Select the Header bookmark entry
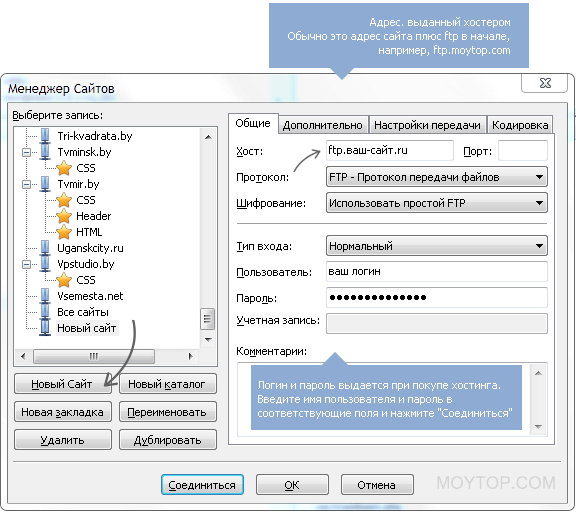The width and height of the screenshot is (576, 516). pyautogui.click(x=93, y=216)
